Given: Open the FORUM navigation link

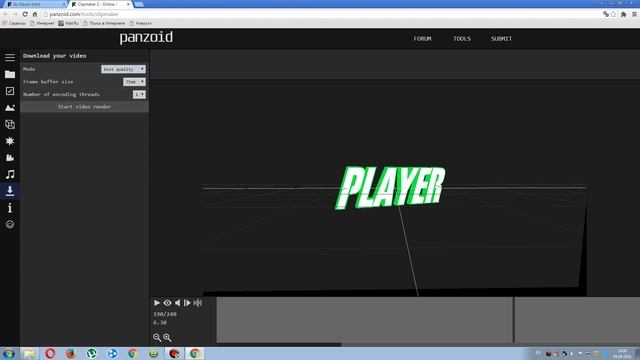Looking at the screenshot, I should coord(422,39).
